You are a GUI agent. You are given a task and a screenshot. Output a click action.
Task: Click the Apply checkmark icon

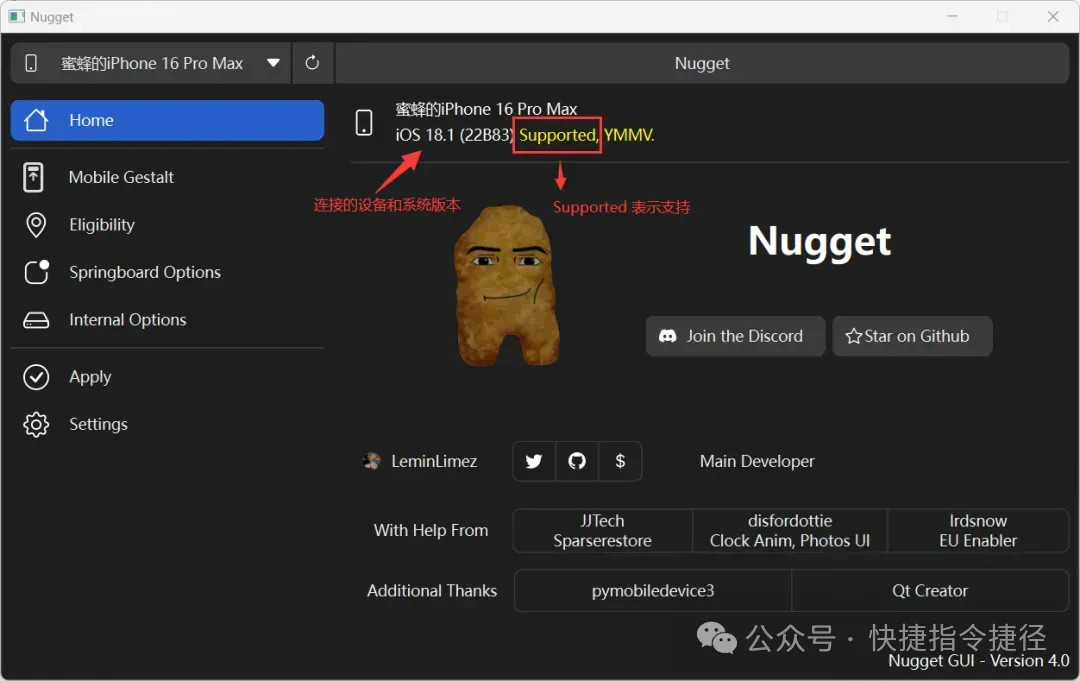pos(36,377)
